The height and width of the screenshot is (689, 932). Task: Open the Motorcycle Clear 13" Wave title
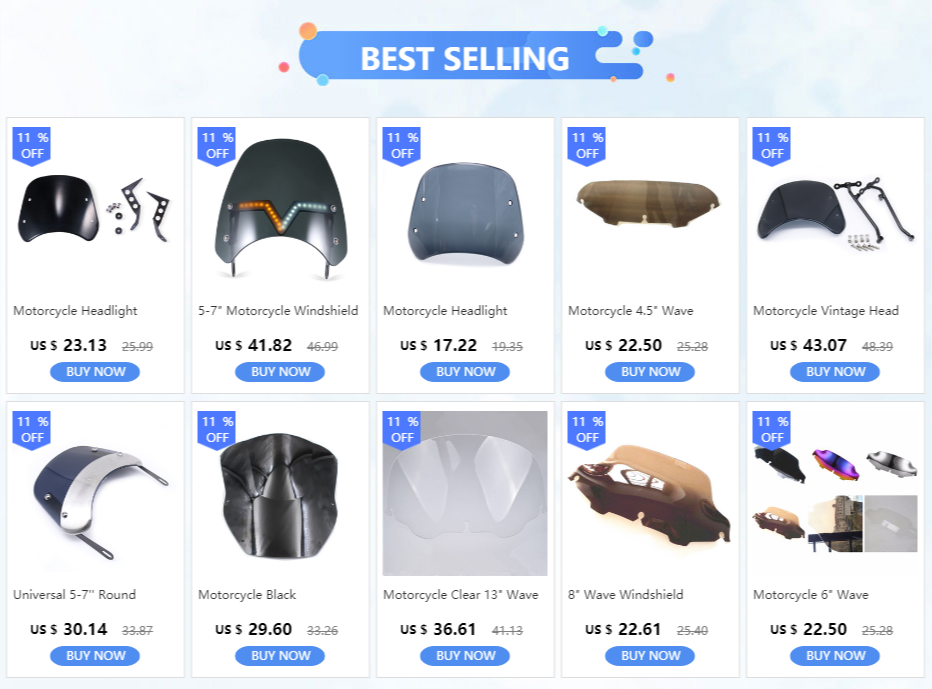pos(461,594)
